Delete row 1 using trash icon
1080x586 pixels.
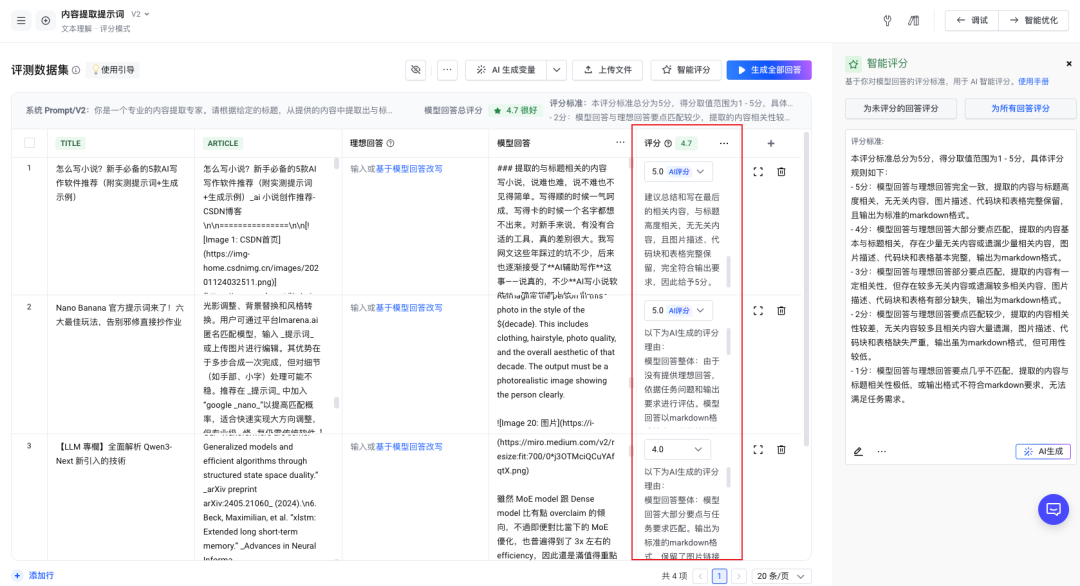point(782,172)
